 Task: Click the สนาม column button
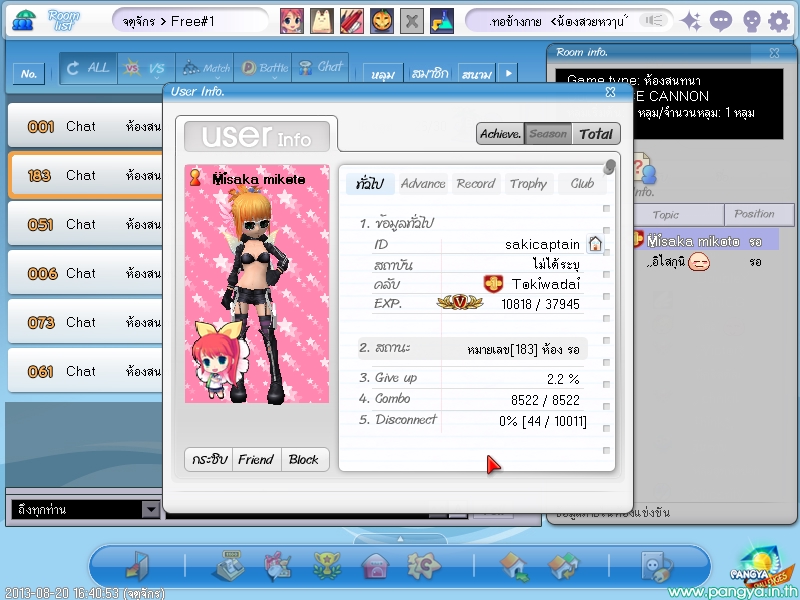pos(477,73)
